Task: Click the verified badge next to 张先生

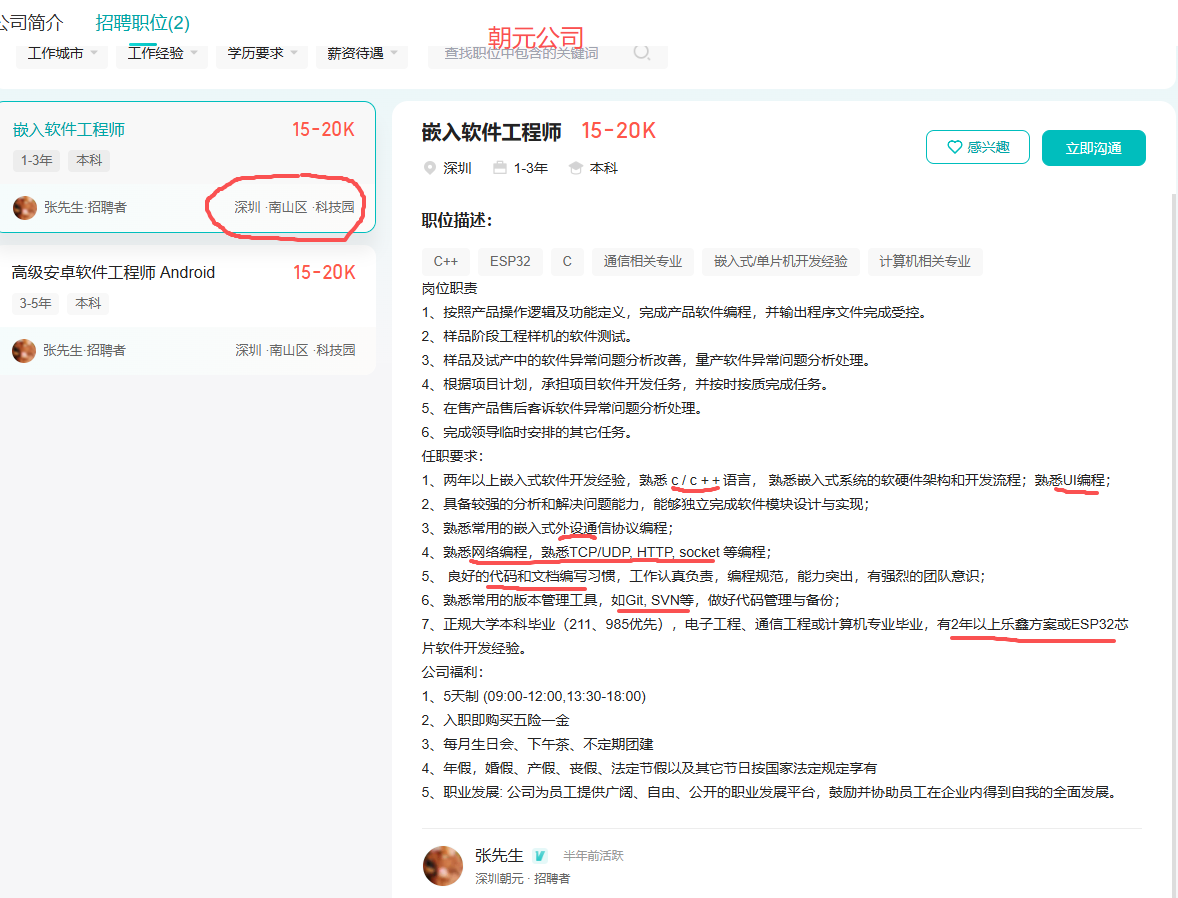Action: (540, 856)
